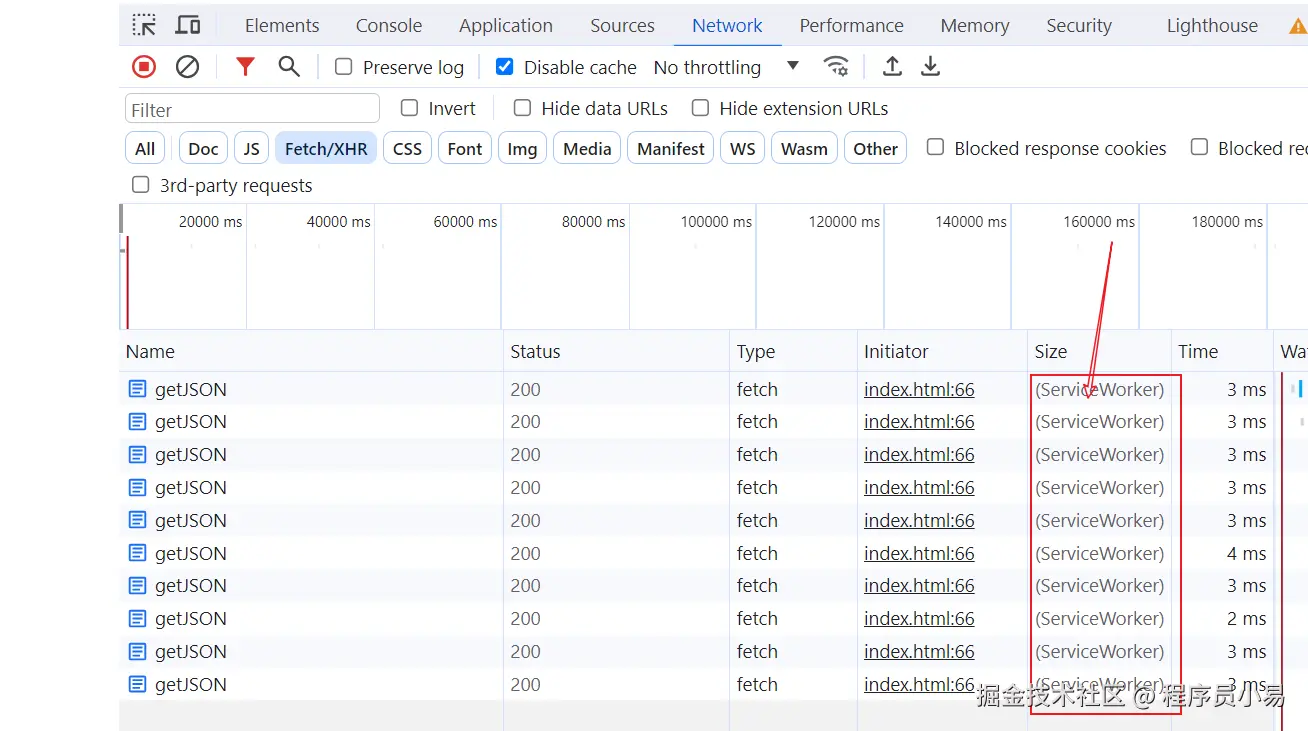The width and height of the screenshot is (1308, 731).
Task: Stop recording the network log
Action: [x=144, y=67]
